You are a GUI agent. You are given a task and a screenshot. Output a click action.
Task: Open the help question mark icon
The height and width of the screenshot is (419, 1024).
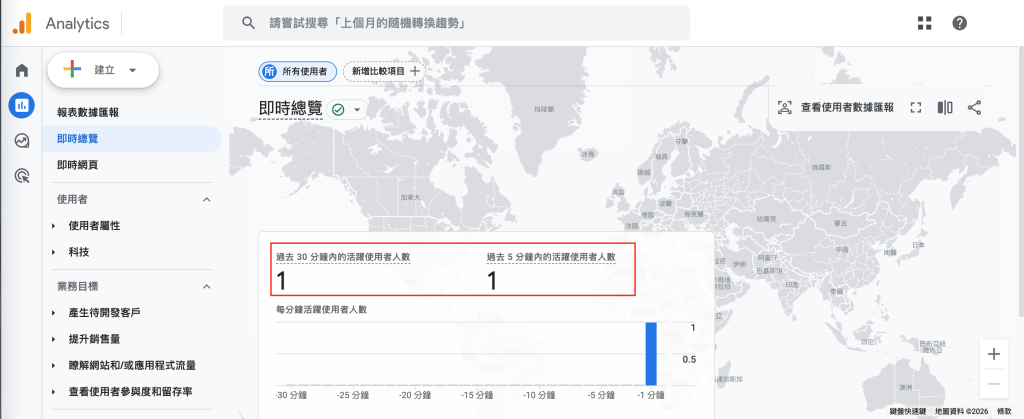pos(959,23)
